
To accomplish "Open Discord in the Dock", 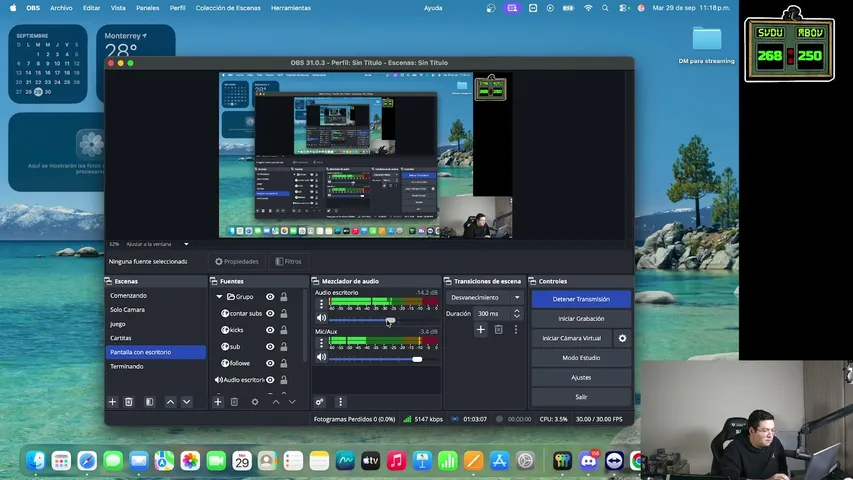I will [x=588, y=461].
